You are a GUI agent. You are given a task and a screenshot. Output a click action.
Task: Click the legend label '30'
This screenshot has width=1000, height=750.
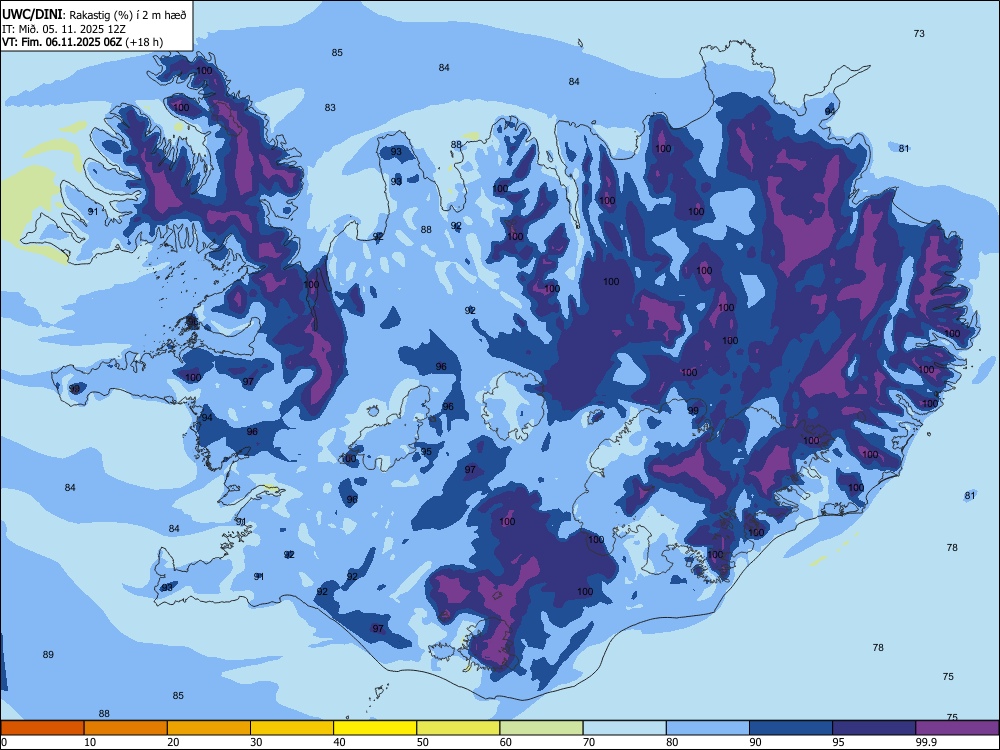click(x=256, y=742)
